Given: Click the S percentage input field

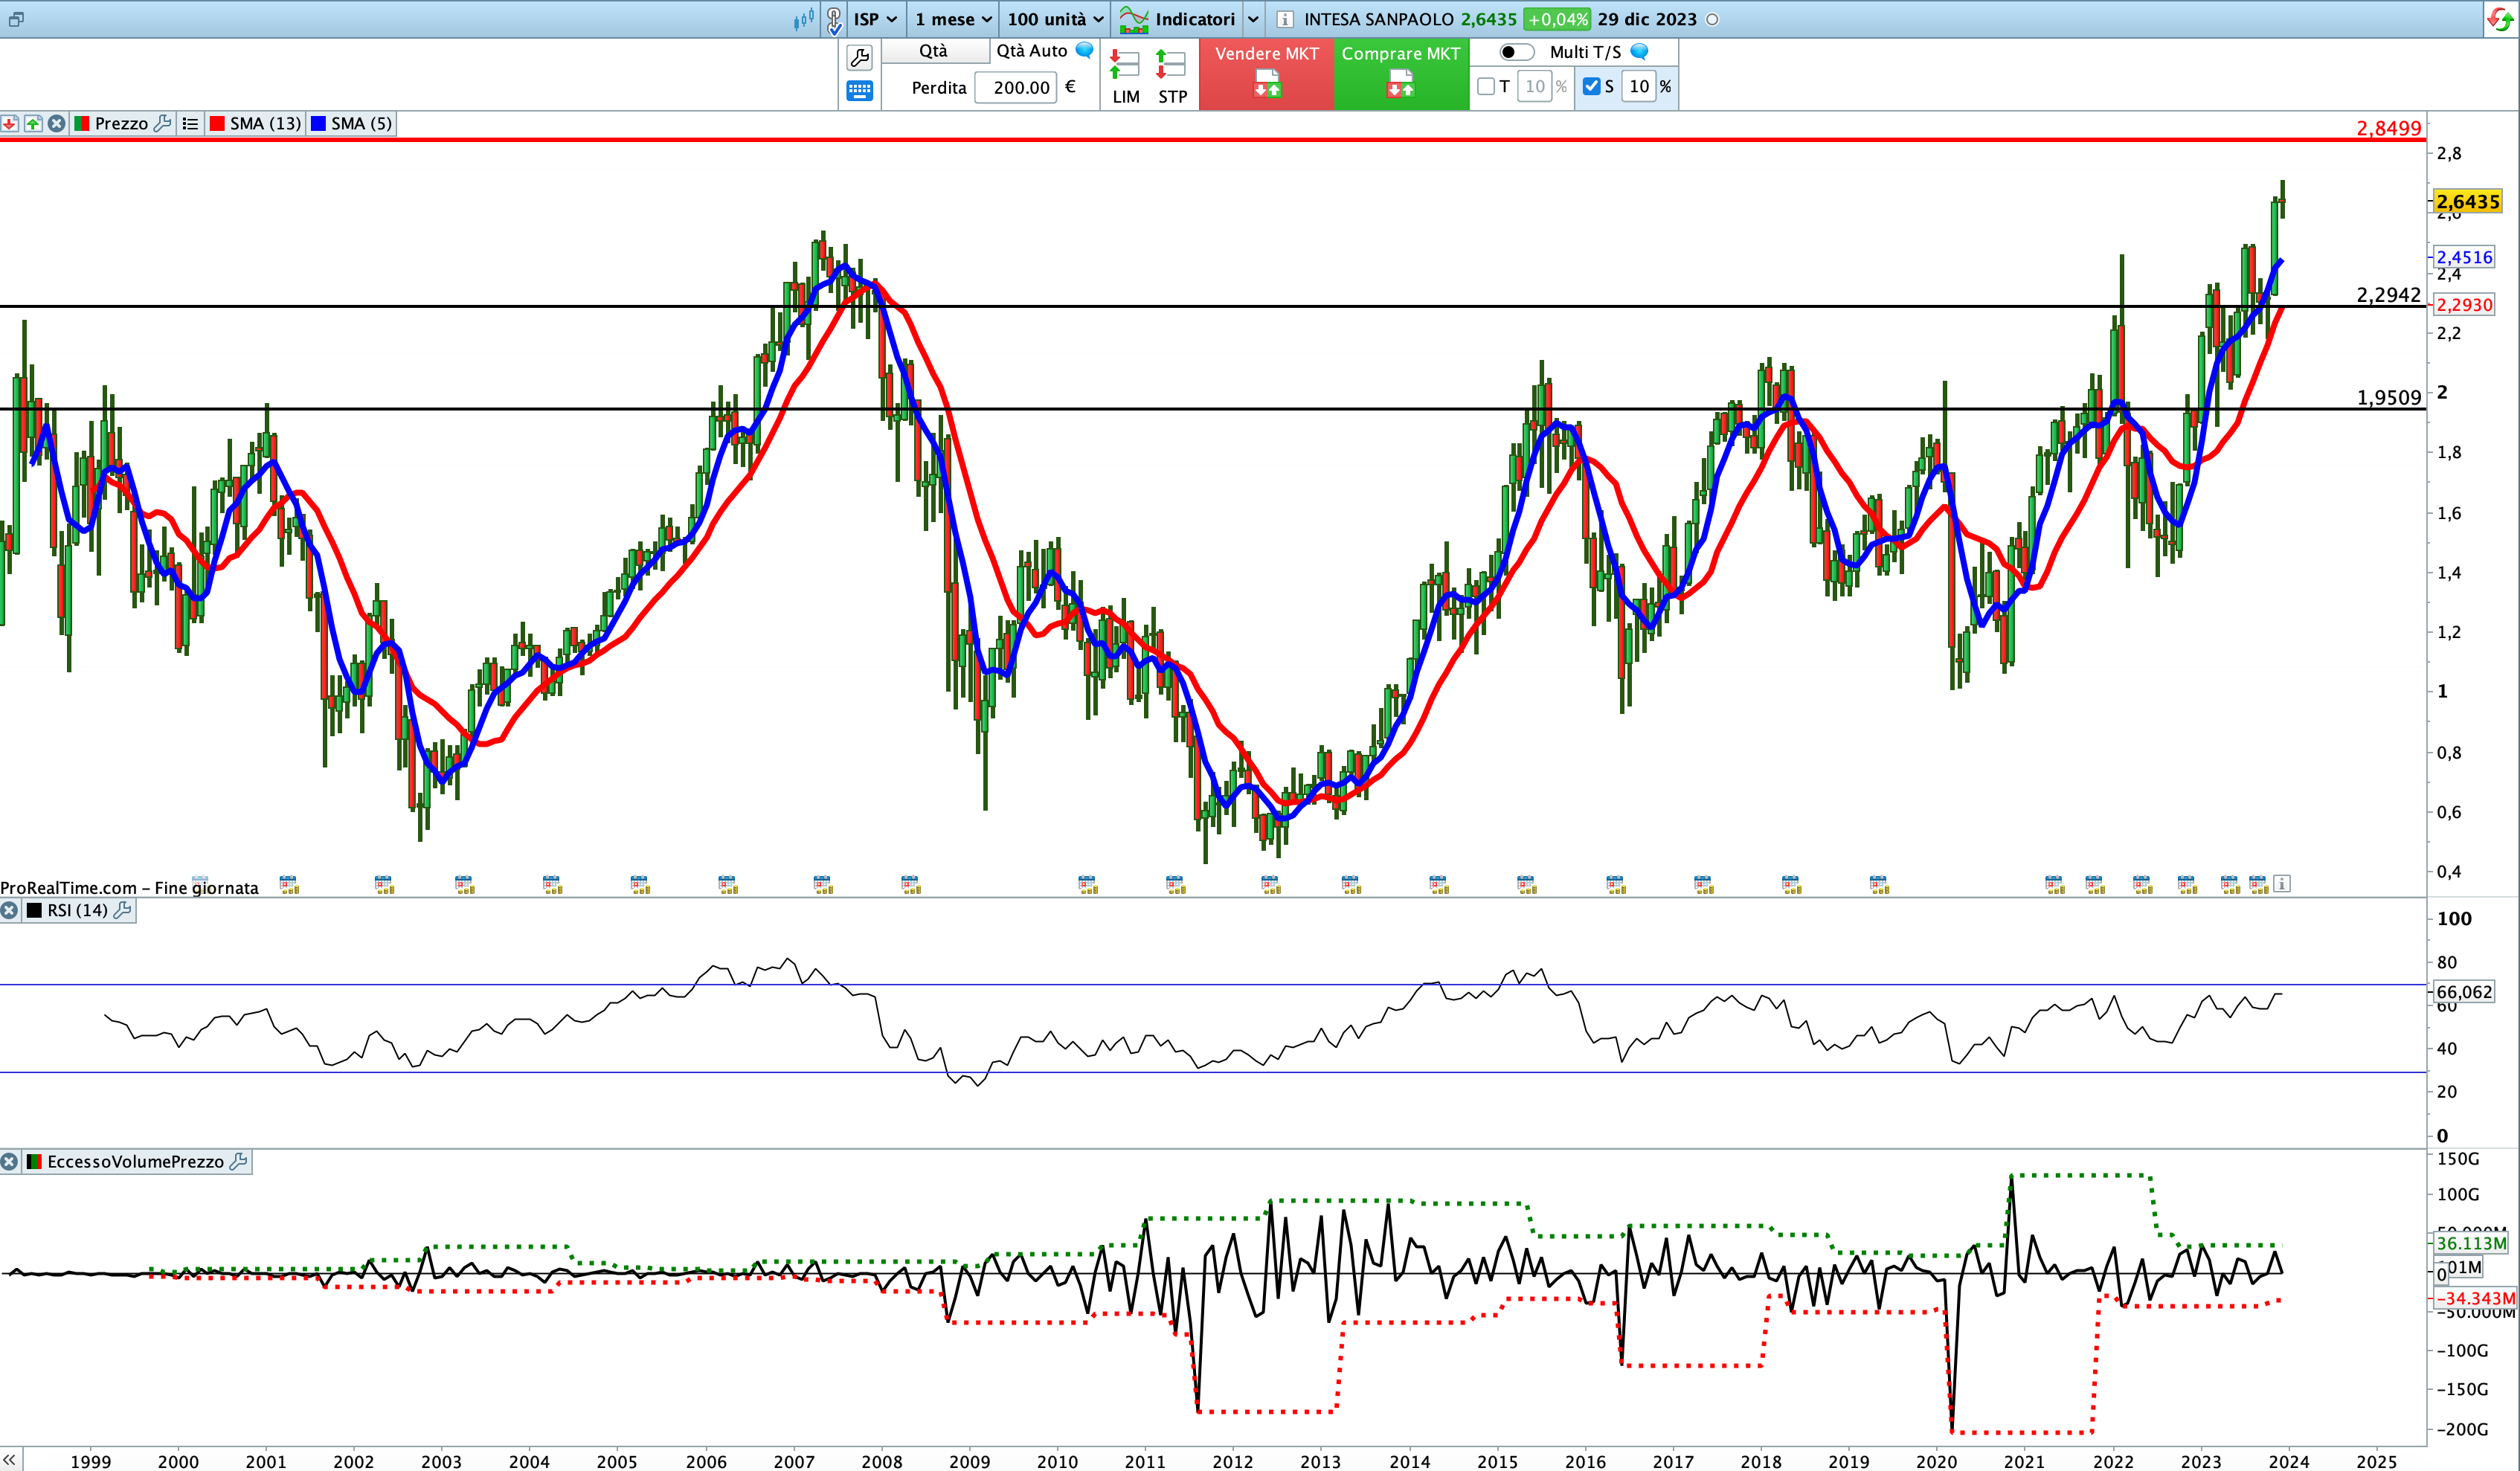Looking at the screenshot, I should tap(1639, 87).
